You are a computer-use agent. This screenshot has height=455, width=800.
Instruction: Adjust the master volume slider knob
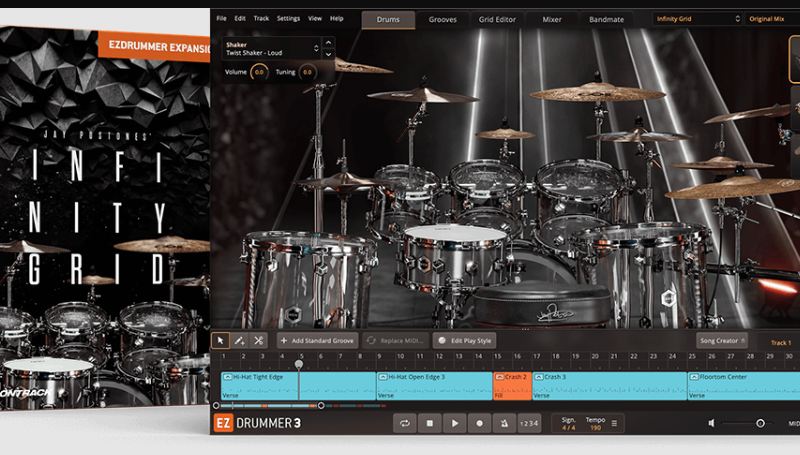coord(760,423)
